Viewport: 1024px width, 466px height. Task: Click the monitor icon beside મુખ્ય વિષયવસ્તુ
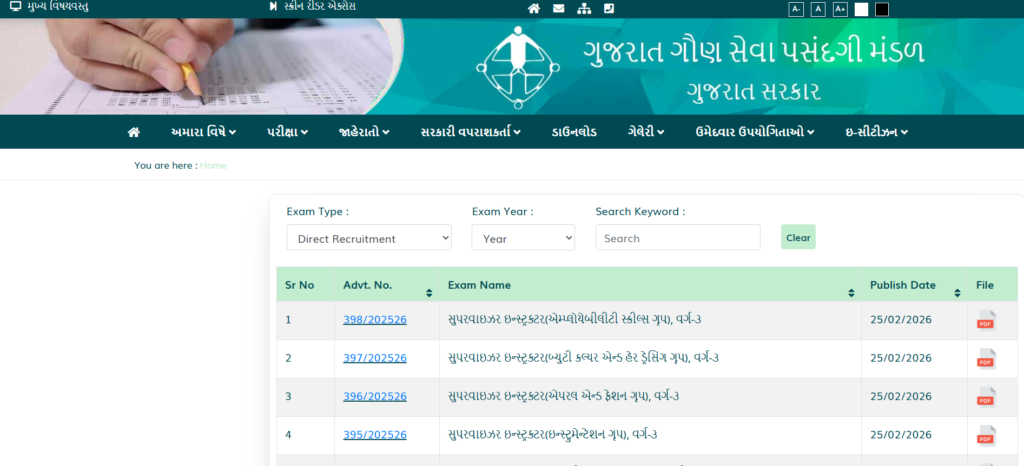tap(16, 7)
